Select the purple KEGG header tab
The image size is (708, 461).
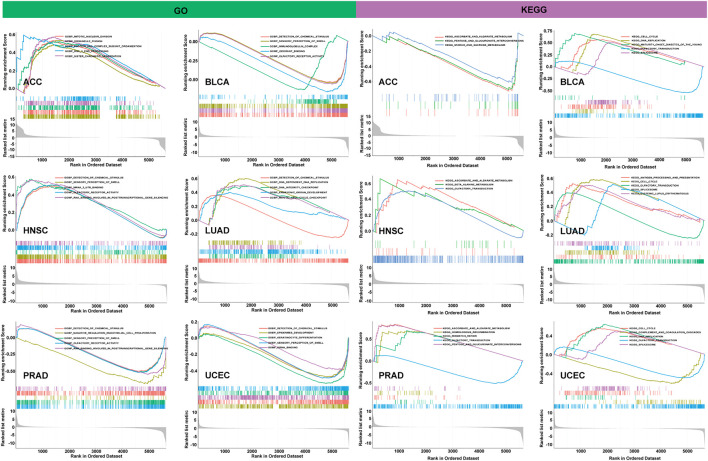click(x=531, y=11)
